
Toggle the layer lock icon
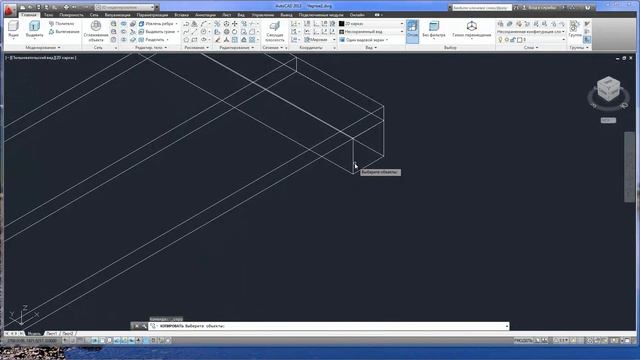point(513,40)
